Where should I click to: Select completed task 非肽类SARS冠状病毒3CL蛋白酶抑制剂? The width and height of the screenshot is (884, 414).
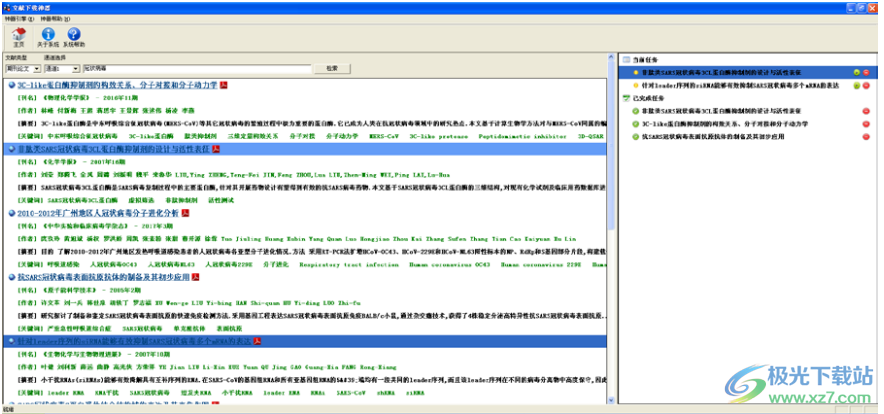coord(722,111)
